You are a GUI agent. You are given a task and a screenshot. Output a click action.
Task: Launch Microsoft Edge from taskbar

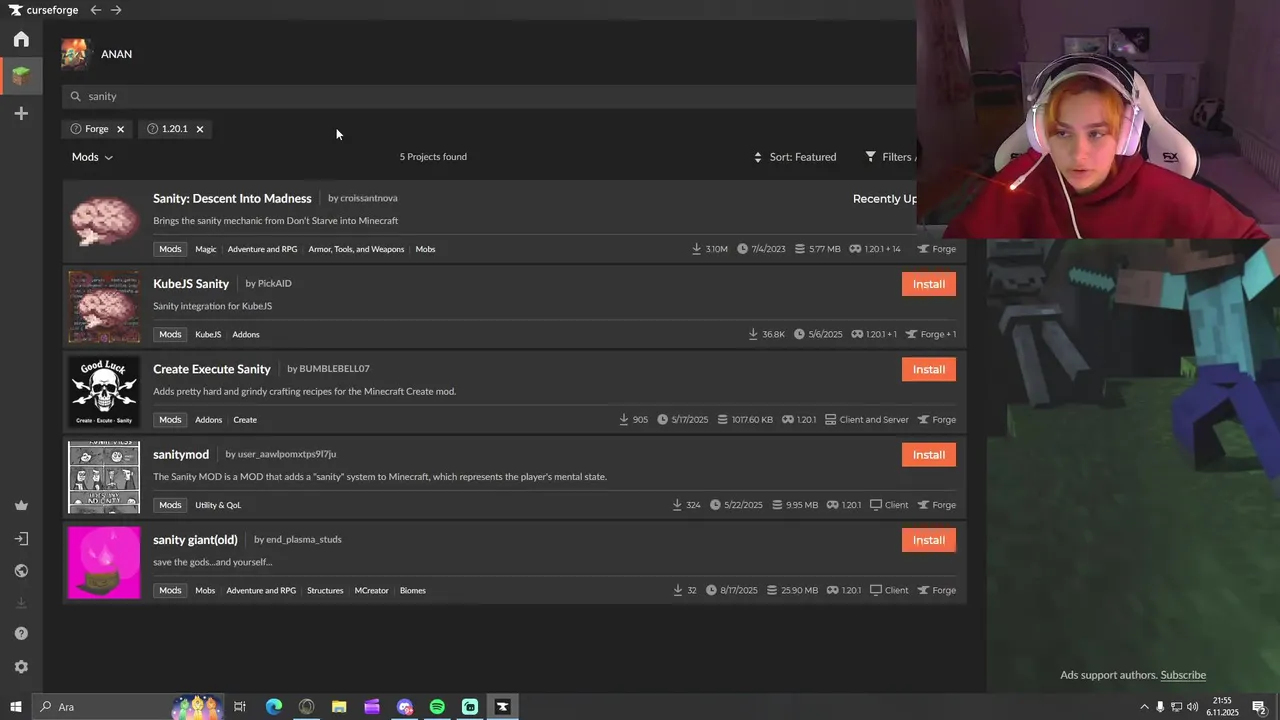click(x=273, y=707)
